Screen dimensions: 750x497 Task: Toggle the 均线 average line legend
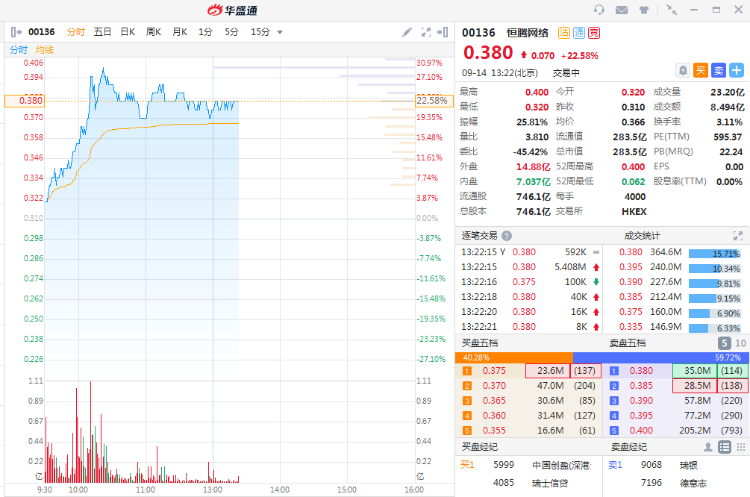pos(44,50)
